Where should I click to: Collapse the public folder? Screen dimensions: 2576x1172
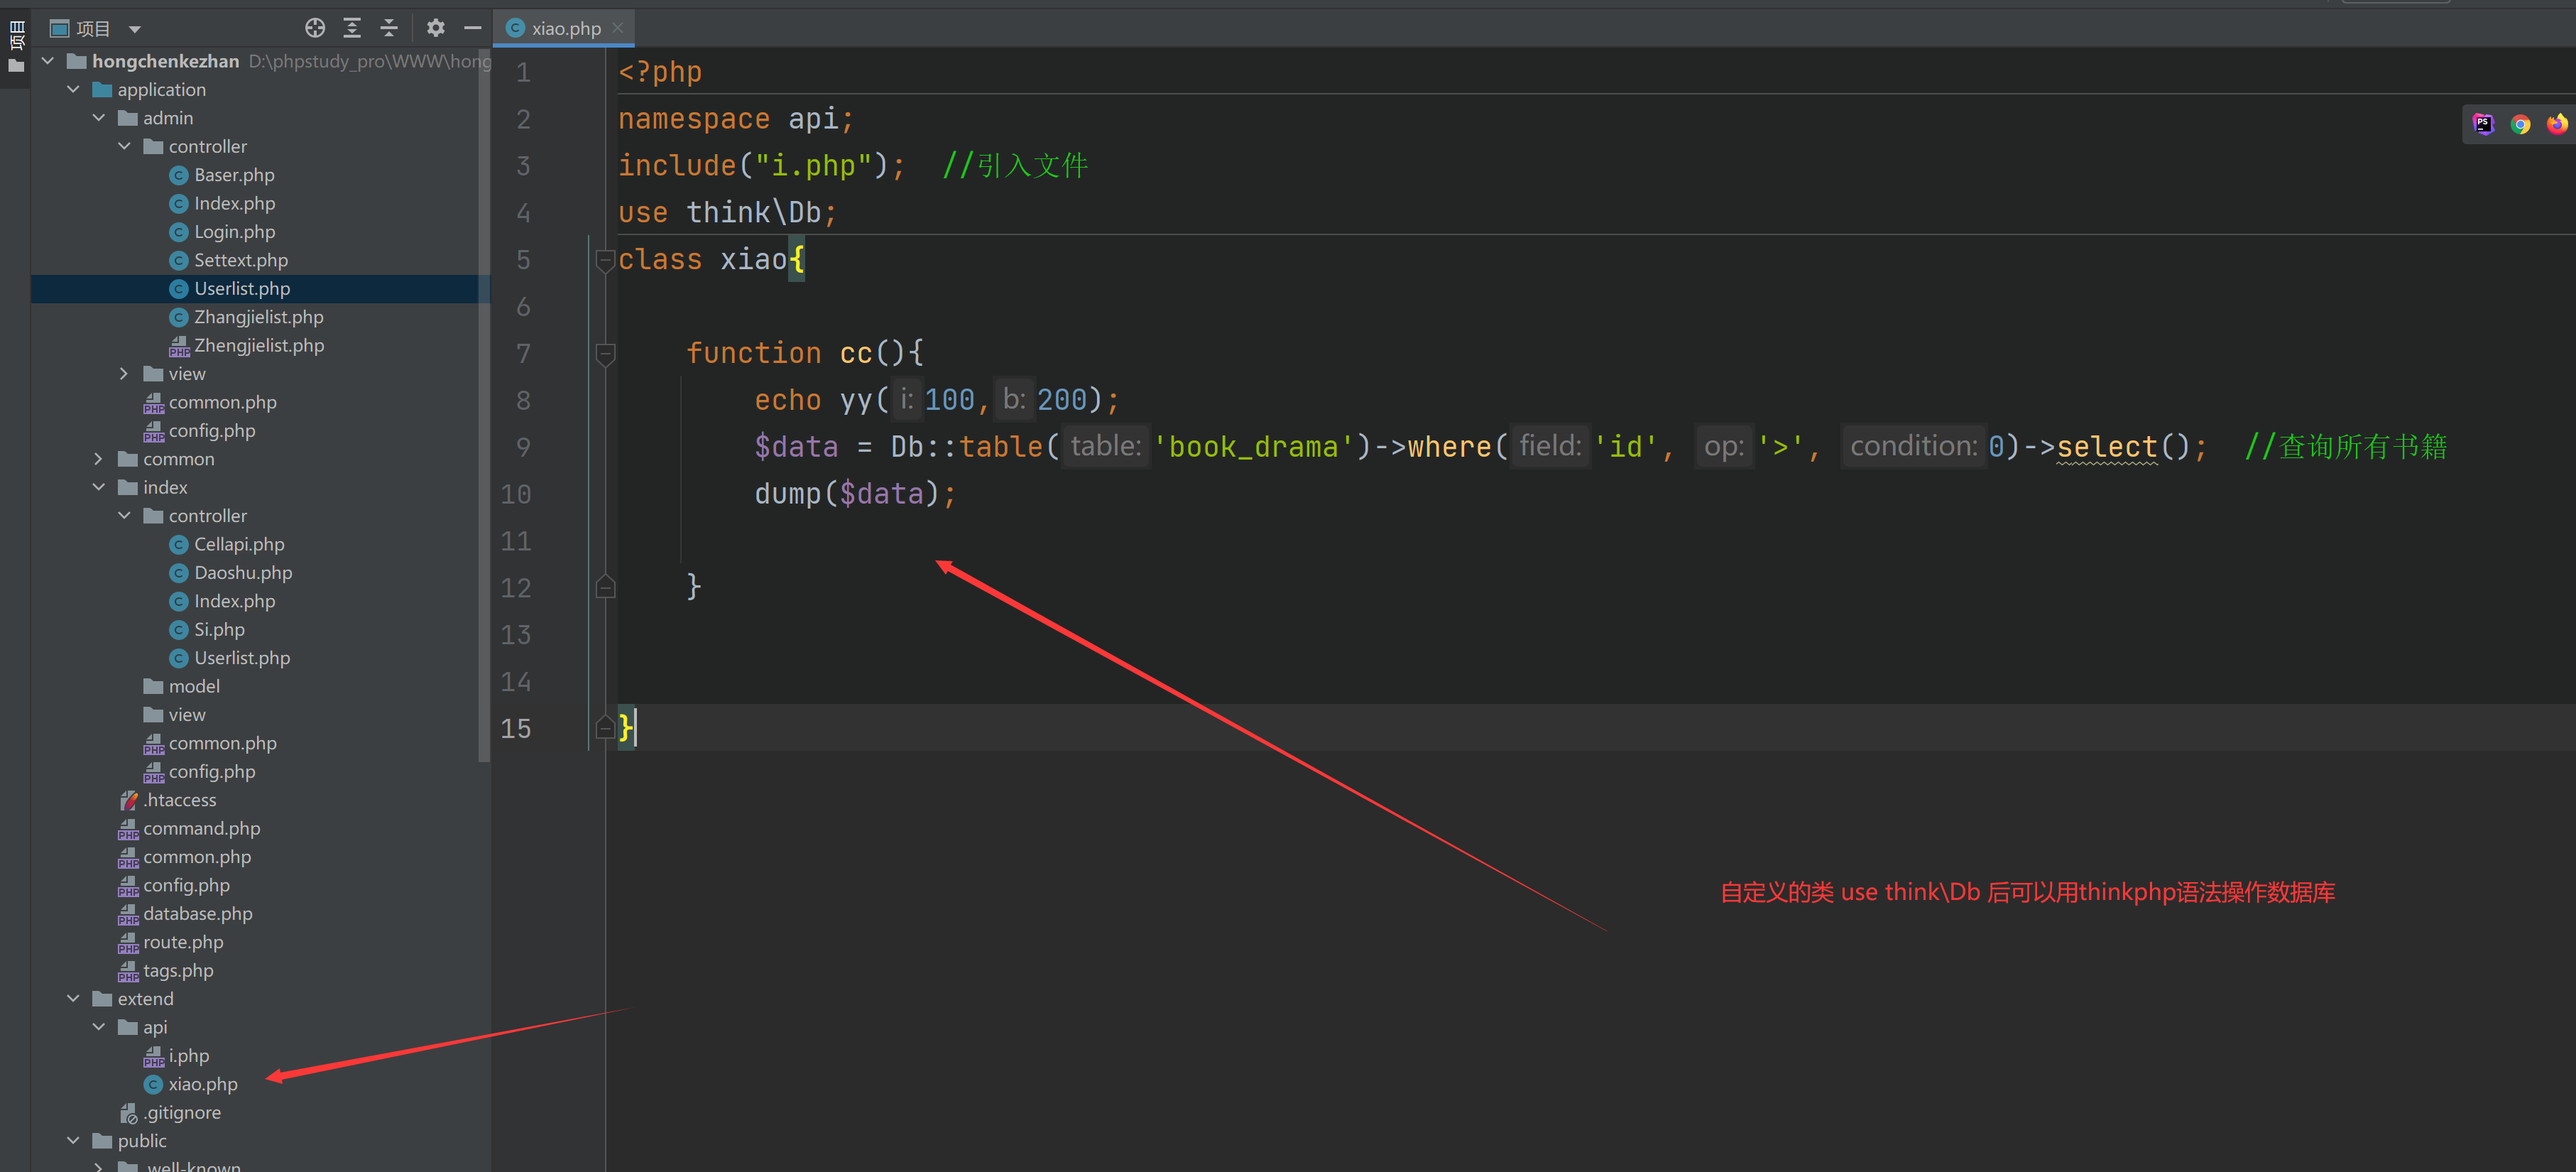pos(73,1141)
